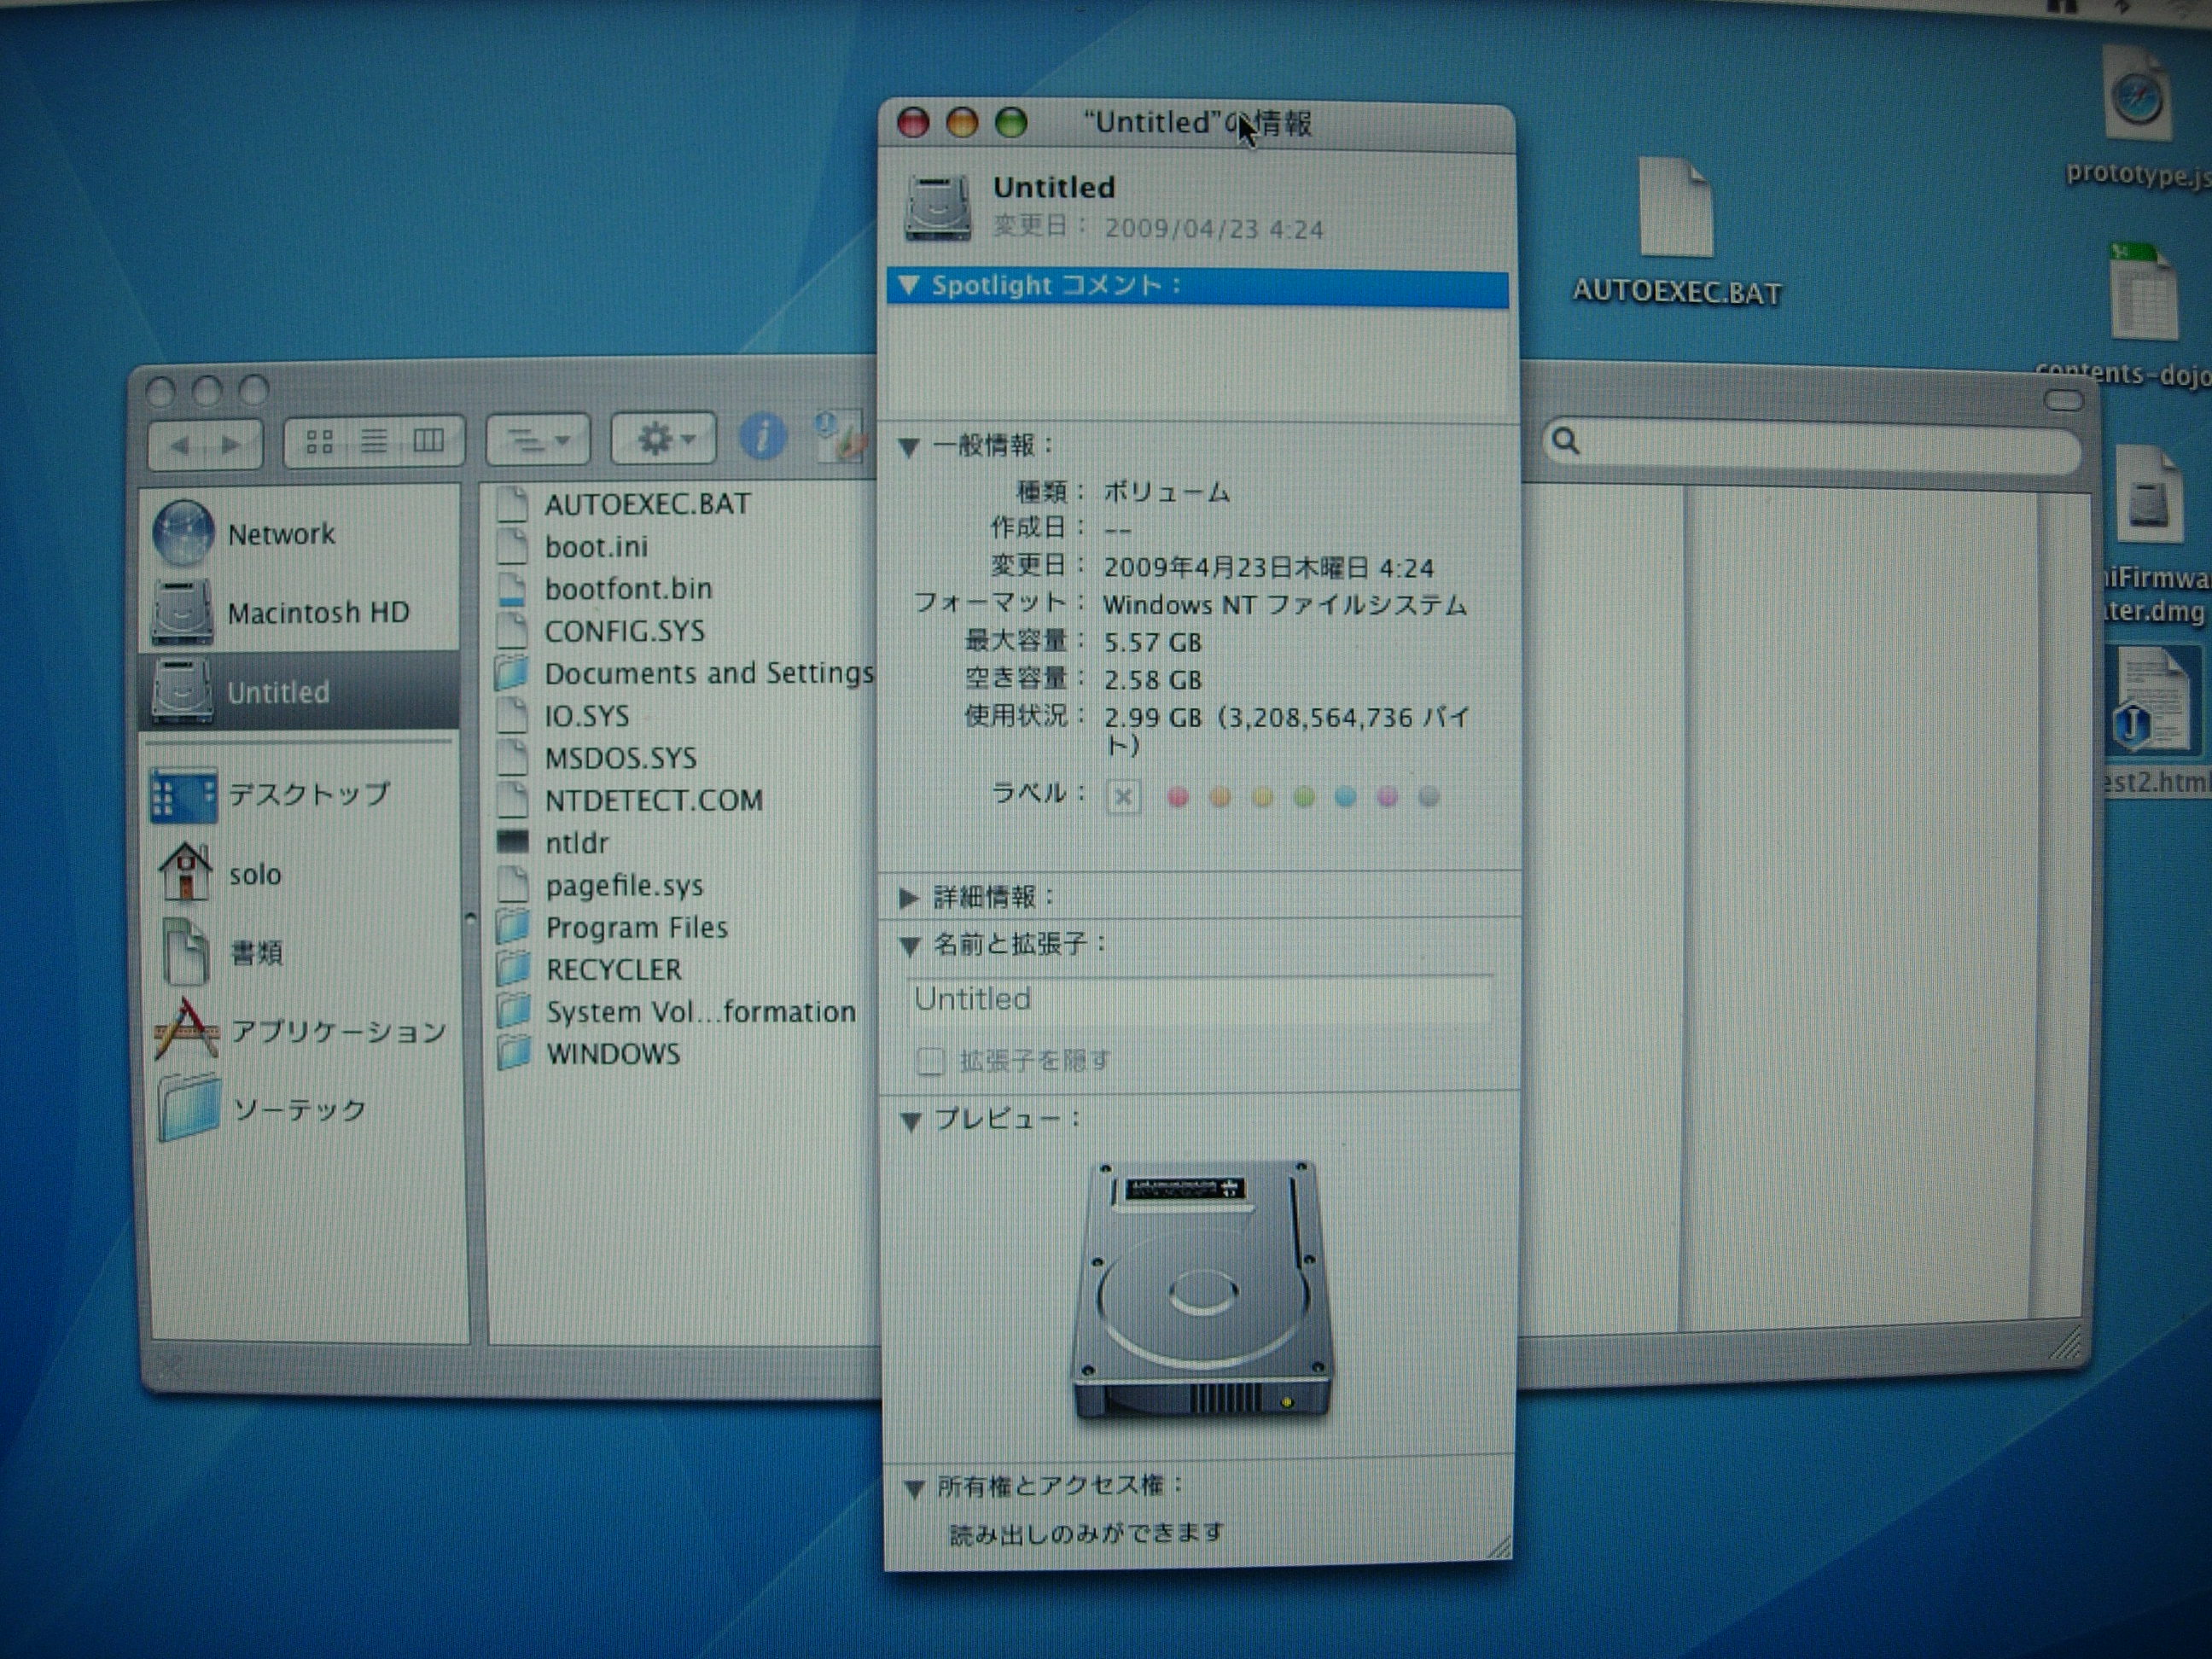Collapse the Spotlight コメント section
Image resolution: width=2212 pixels, height=1659 pixels.
(x=909, y=286)
